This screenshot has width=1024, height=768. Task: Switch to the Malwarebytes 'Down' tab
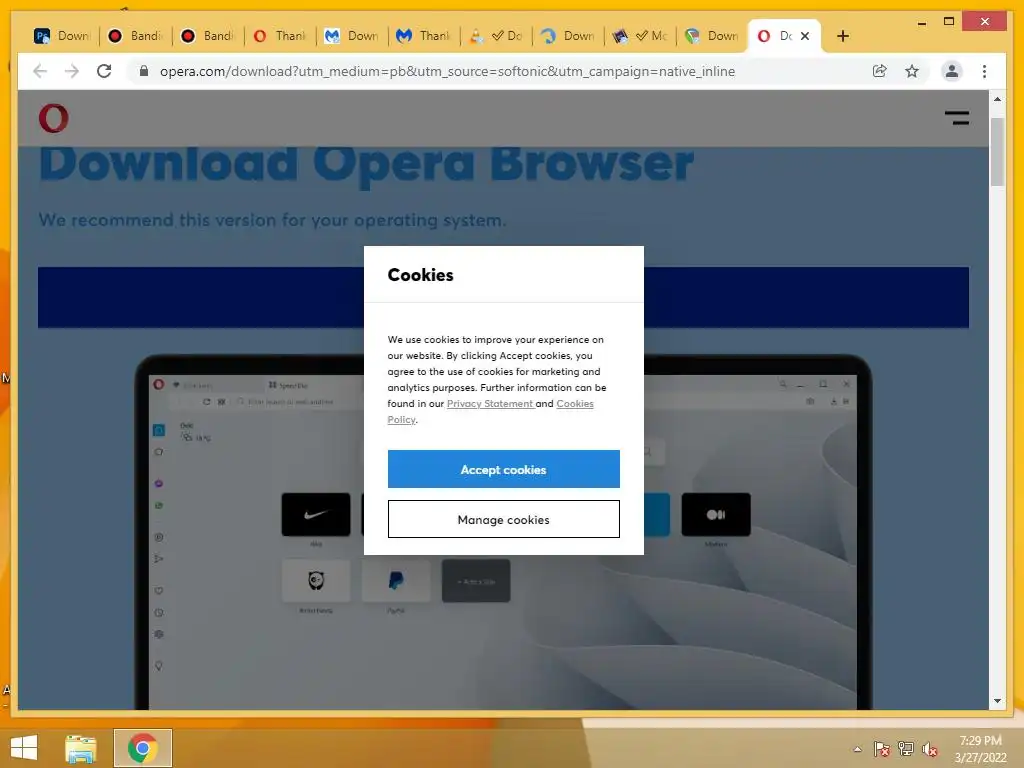point(352,36)
